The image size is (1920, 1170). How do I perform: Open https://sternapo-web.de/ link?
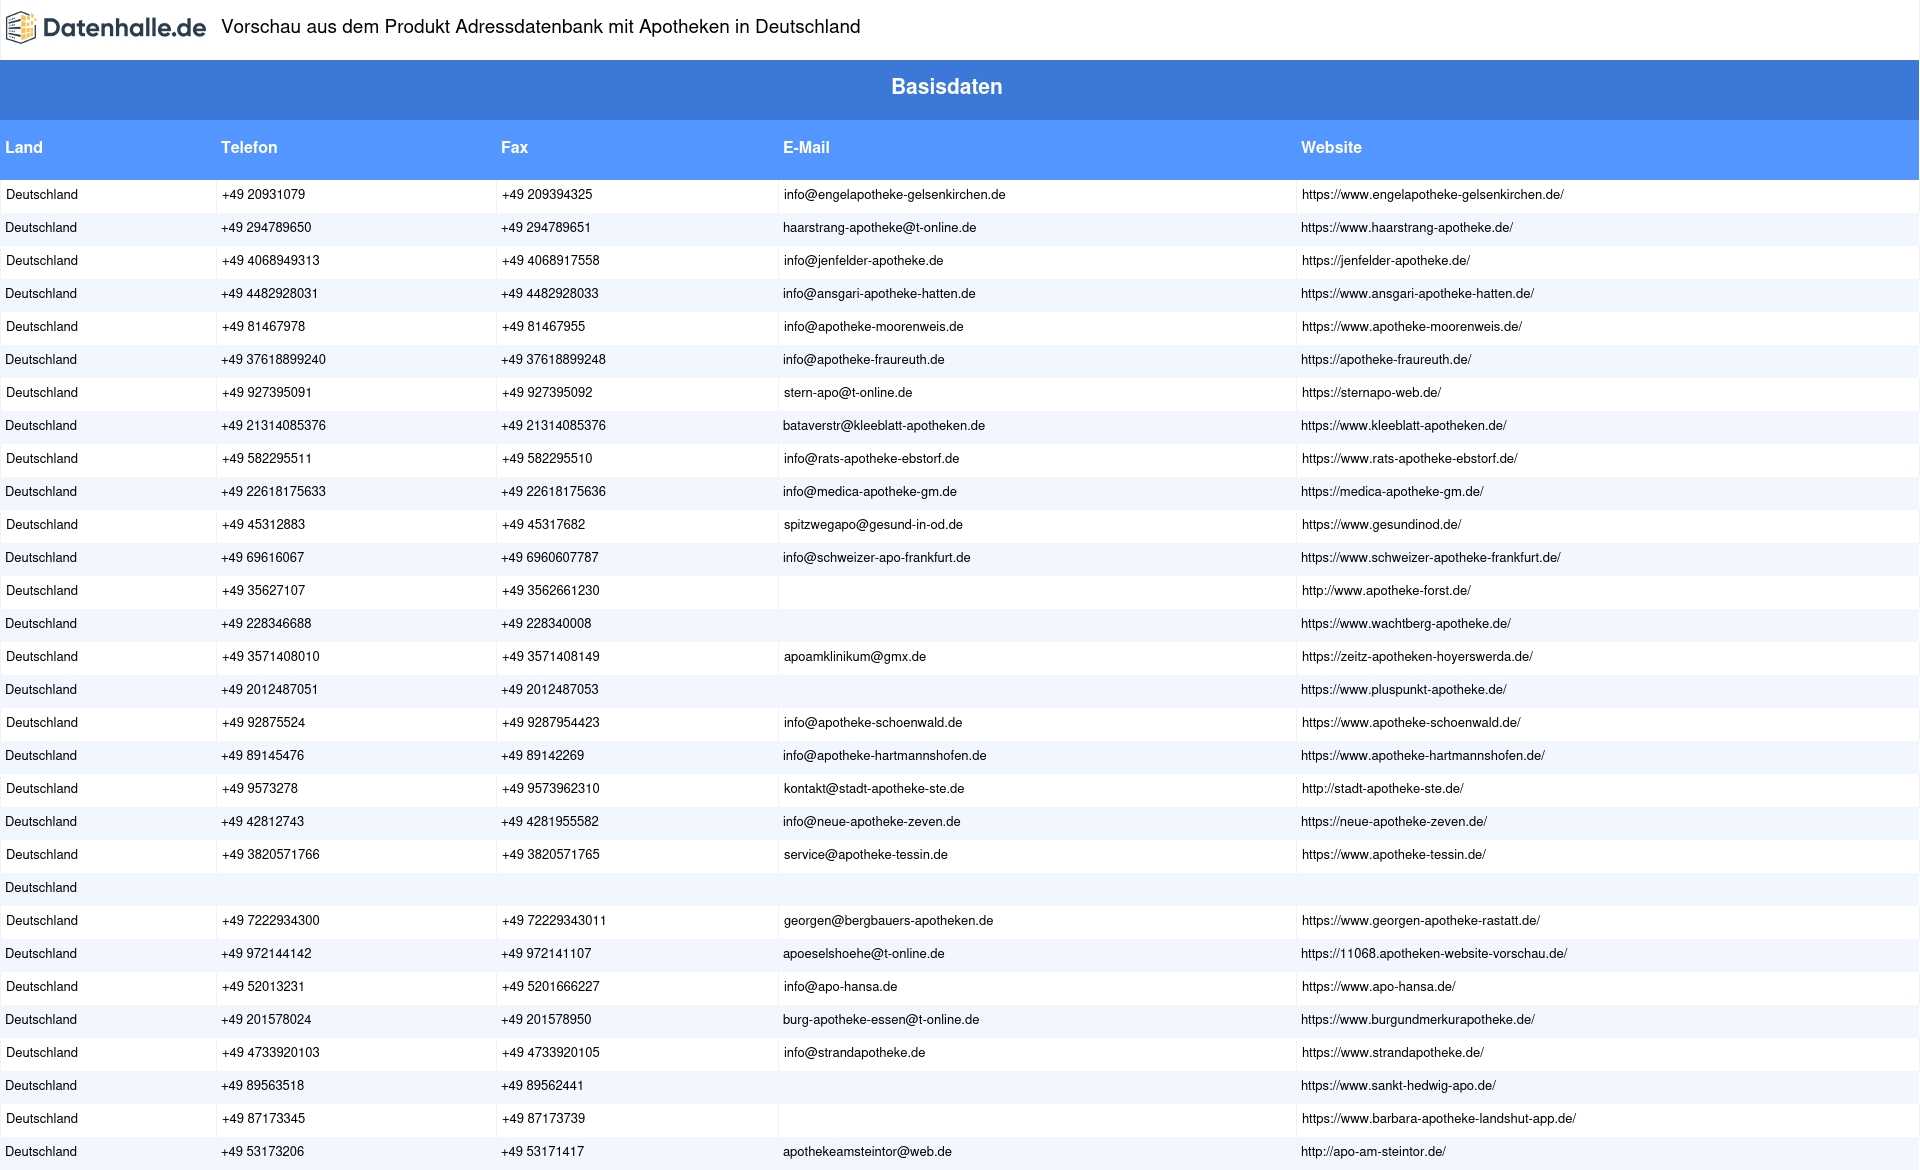(1372, 393)
